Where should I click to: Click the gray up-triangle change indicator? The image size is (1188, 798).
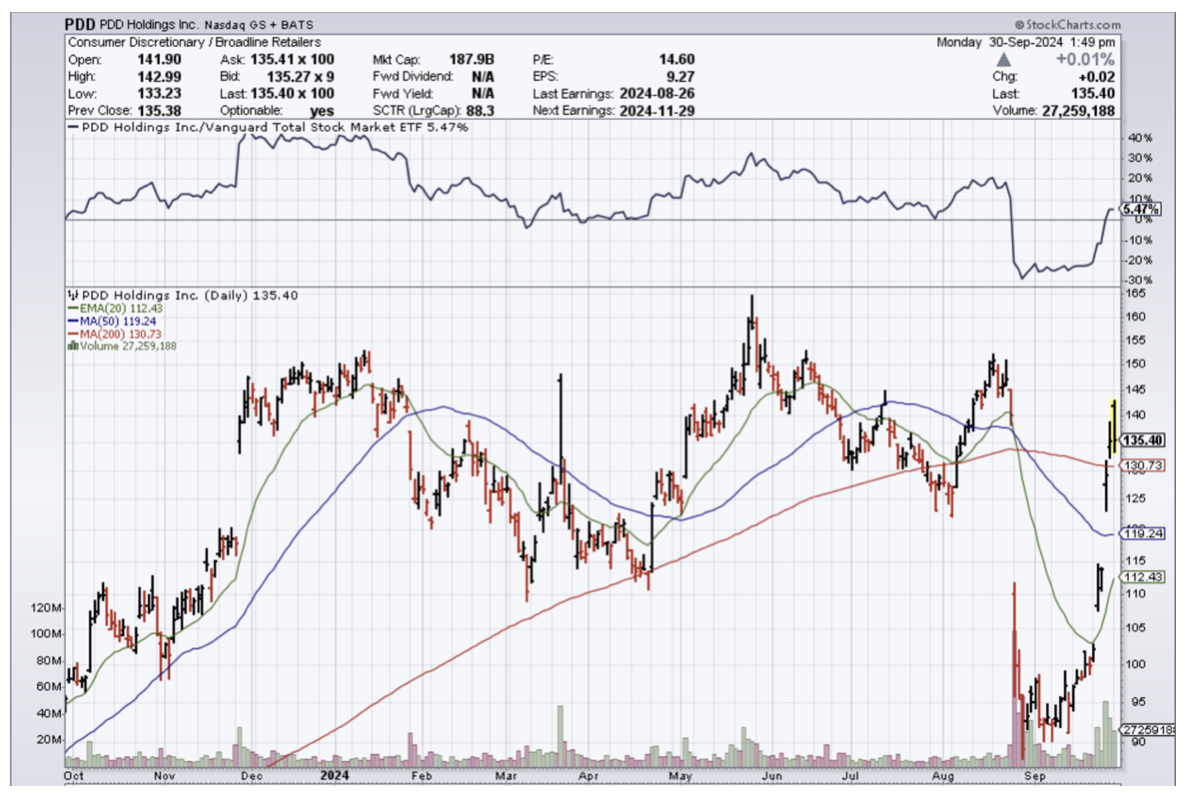(1003, 59)
